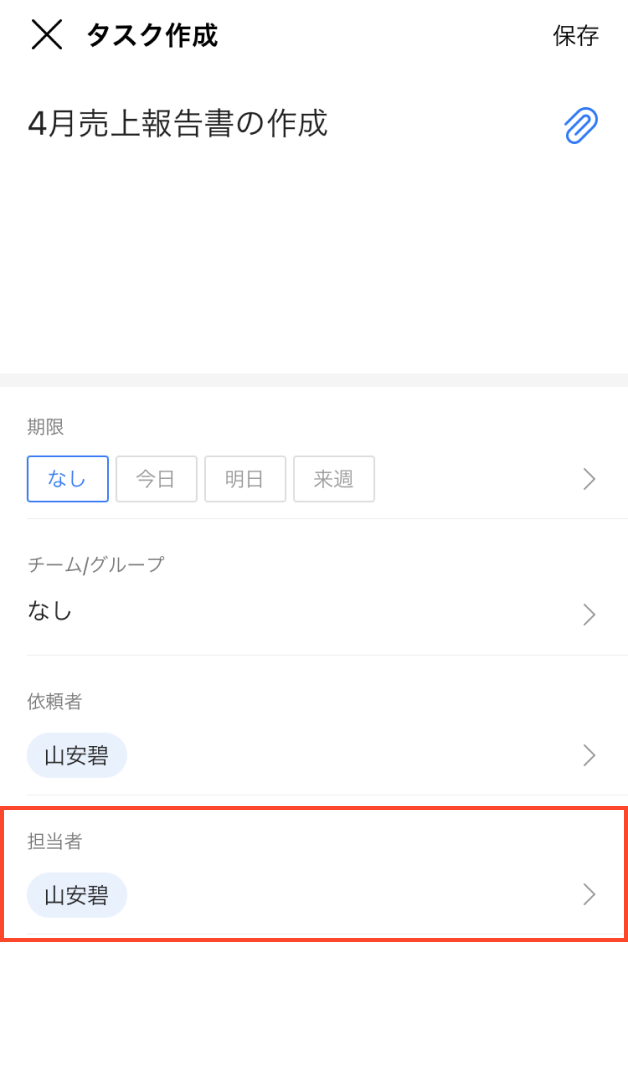Close the タスク作成 screen with X
The image size is (628, 1082).
point(47,35)
